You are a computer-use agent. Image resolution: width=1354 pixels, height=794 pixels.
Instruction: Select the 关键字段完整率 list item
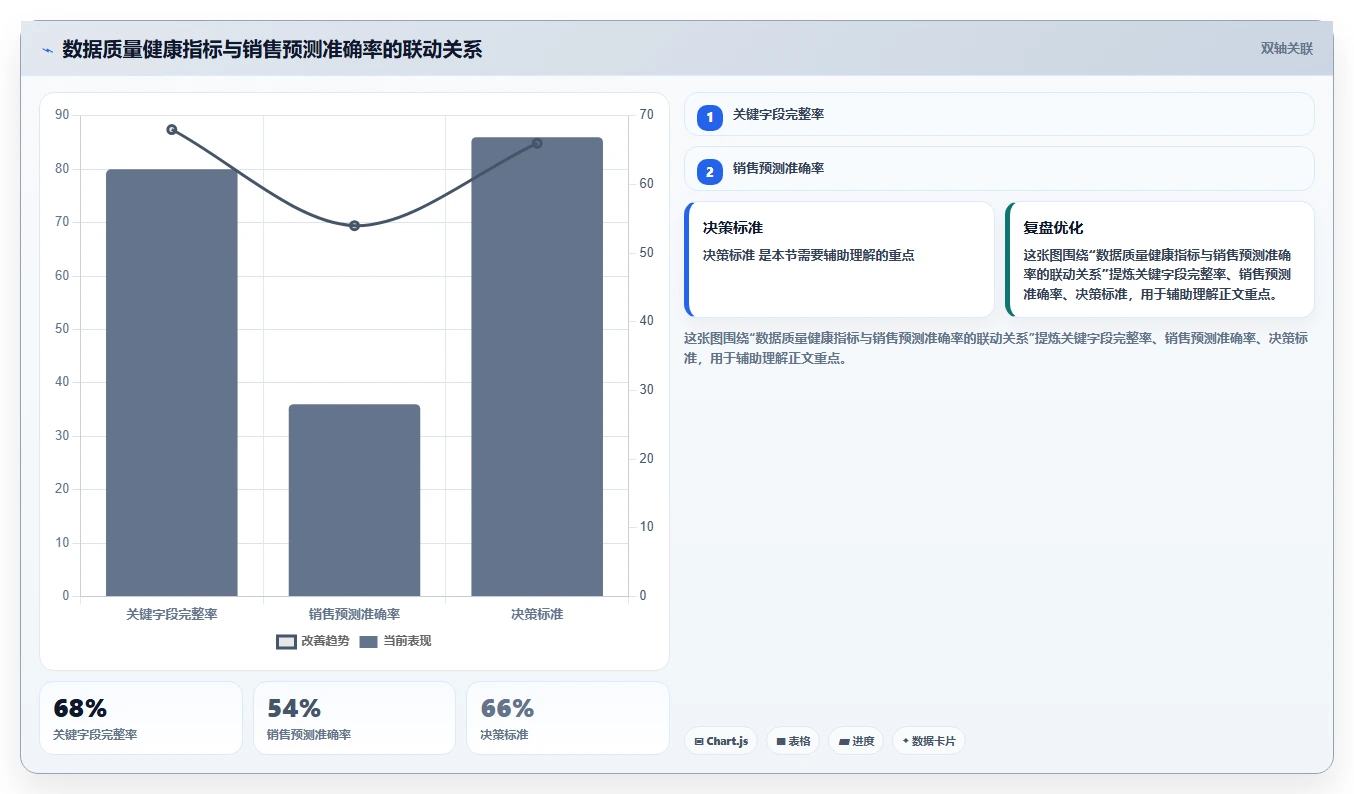(x=999, y=114)
